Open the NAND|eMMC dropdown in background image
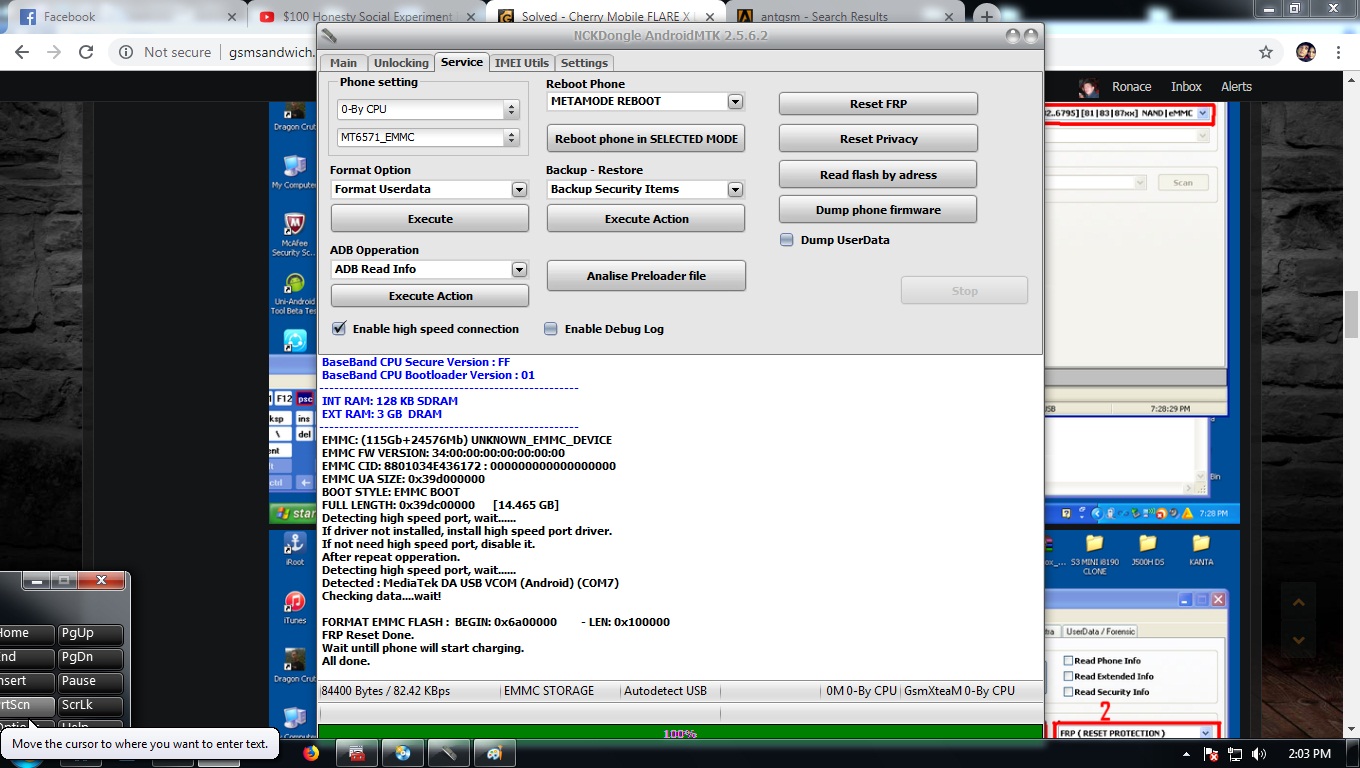Screen dimensions: 1360x768 tap(1203, 114)
